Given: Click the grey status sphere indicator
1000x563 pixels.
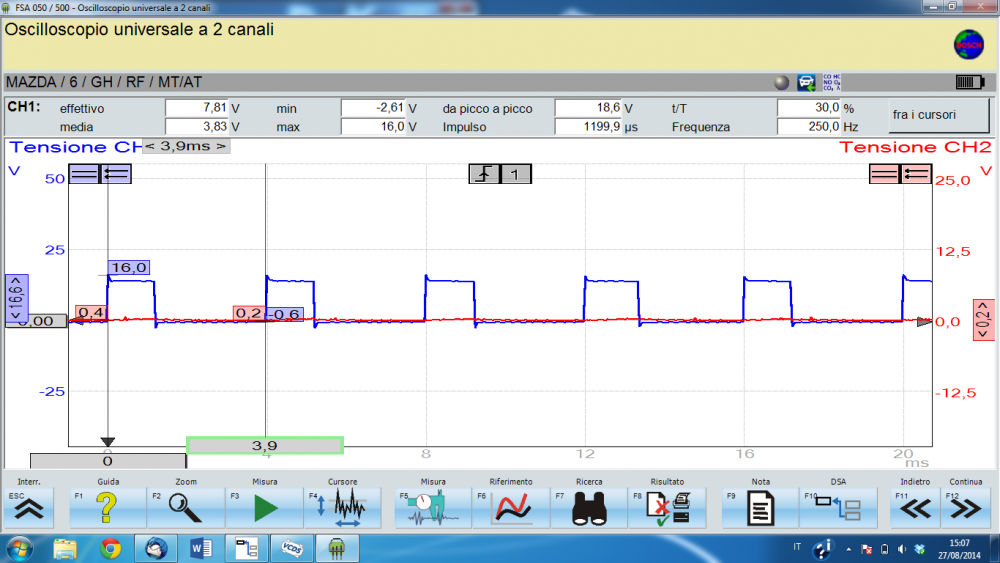Looking at the screenshot, I should [781, 82].
